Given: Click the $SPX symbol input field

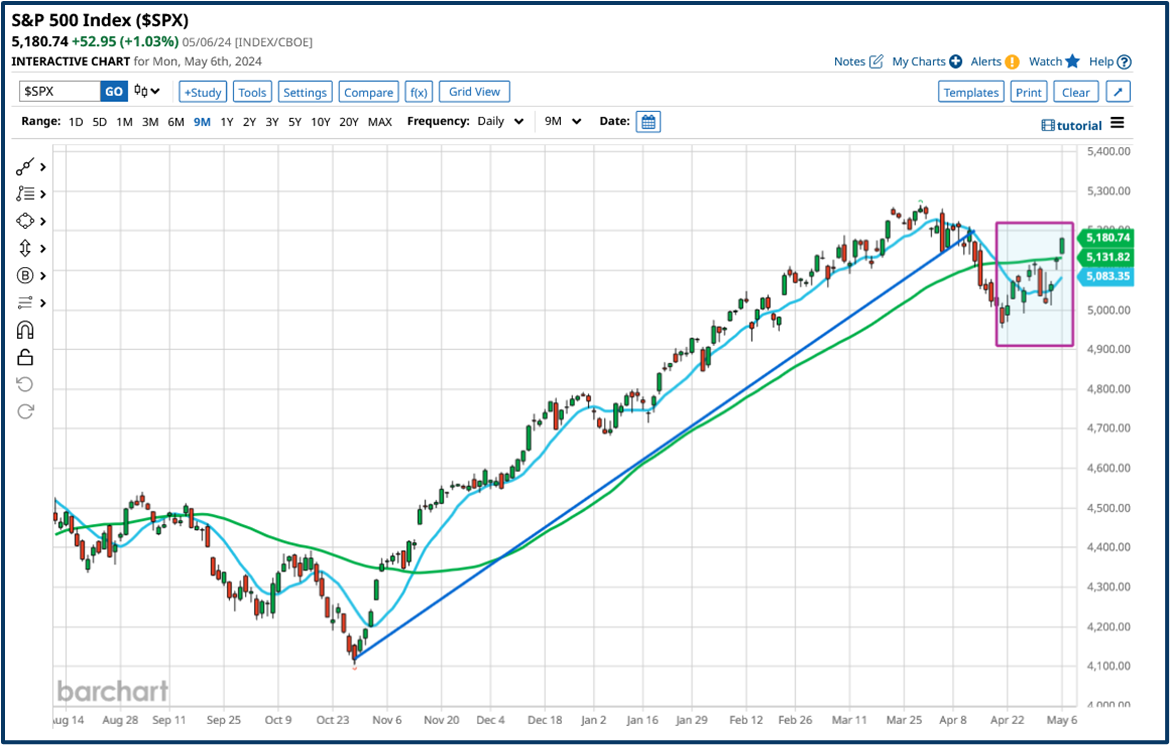Looking at the screenshot, I should (x=60, y=91).
